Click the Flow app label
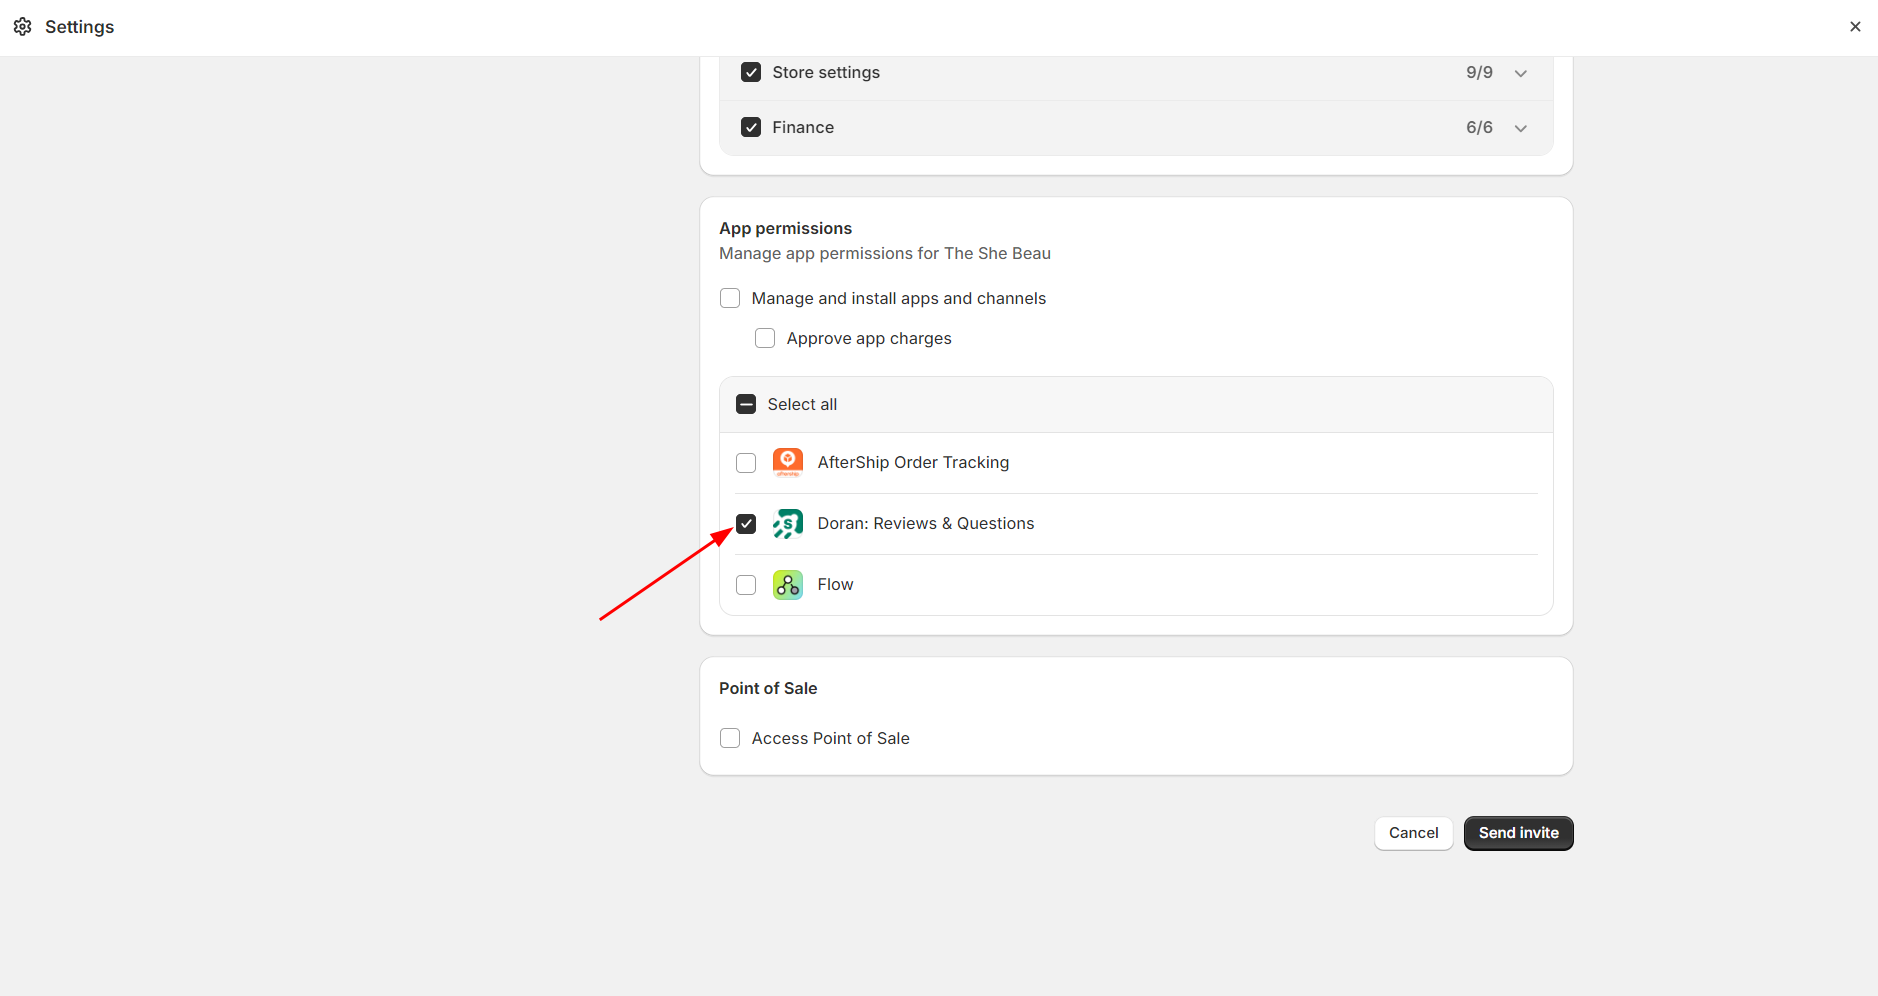The image size is (1878, 996). coord(835,584)
